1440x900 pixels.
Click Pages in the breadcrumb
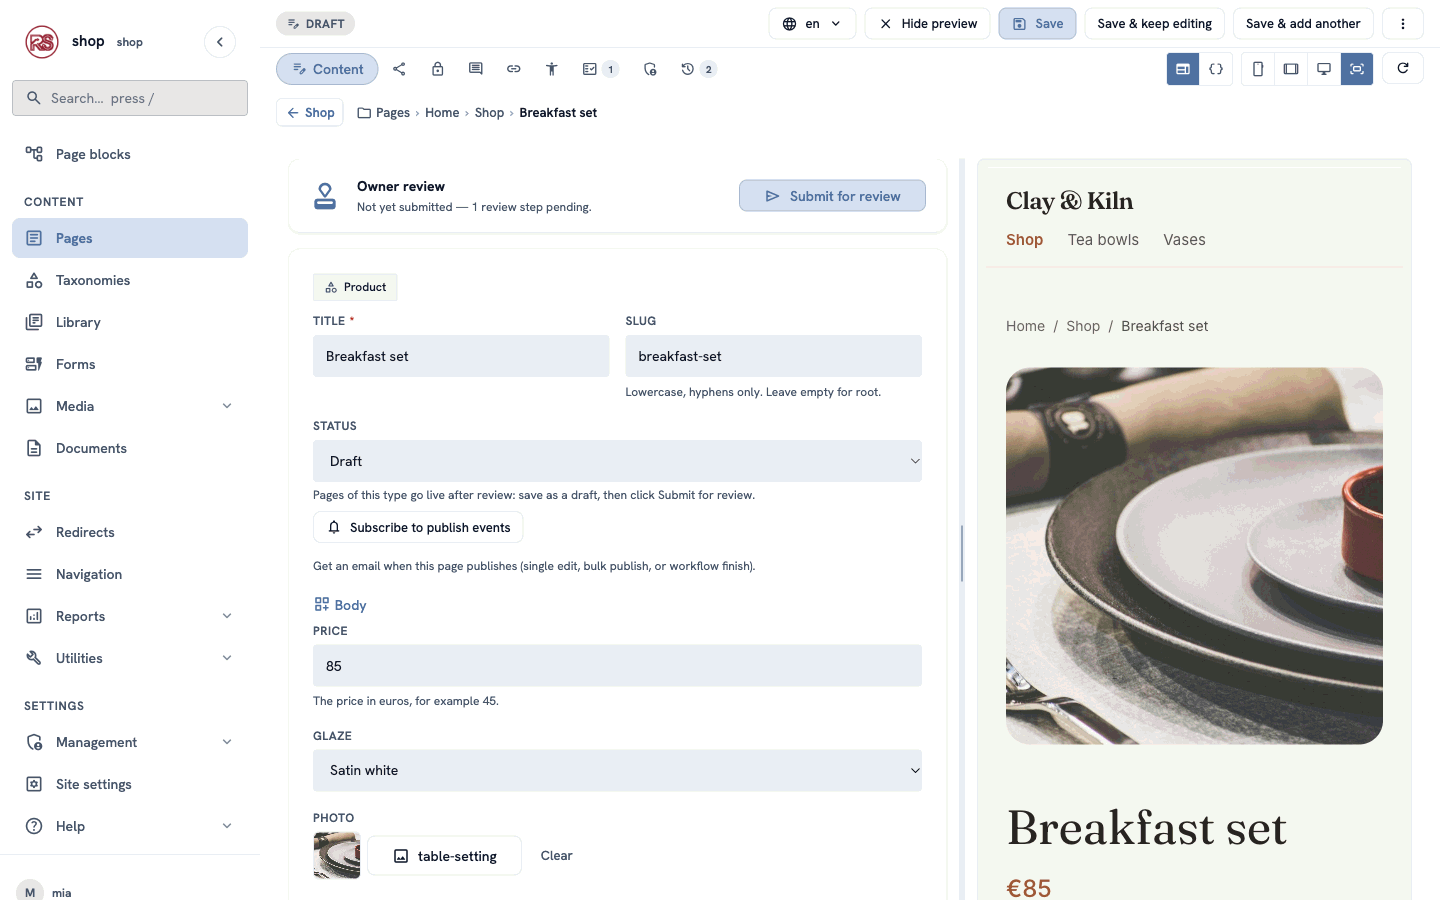[x=384, y=113]
